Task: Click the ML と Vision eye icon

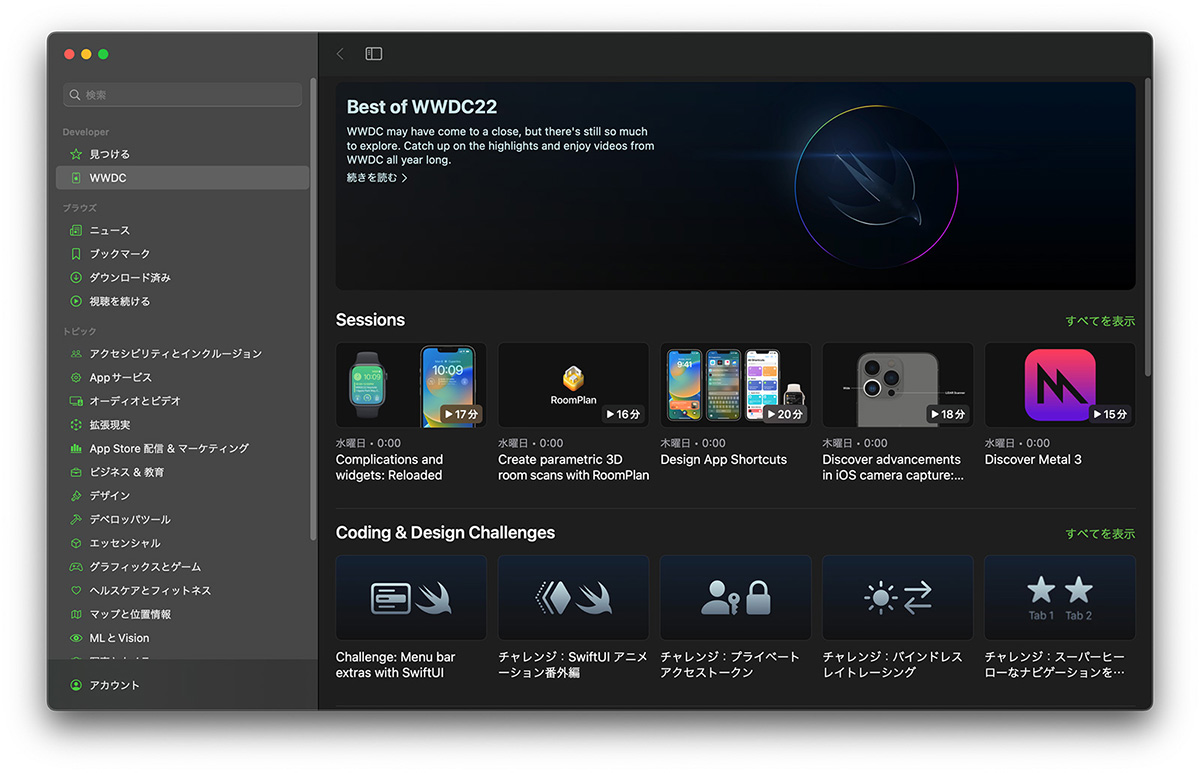Action: [x=76, y=638]
